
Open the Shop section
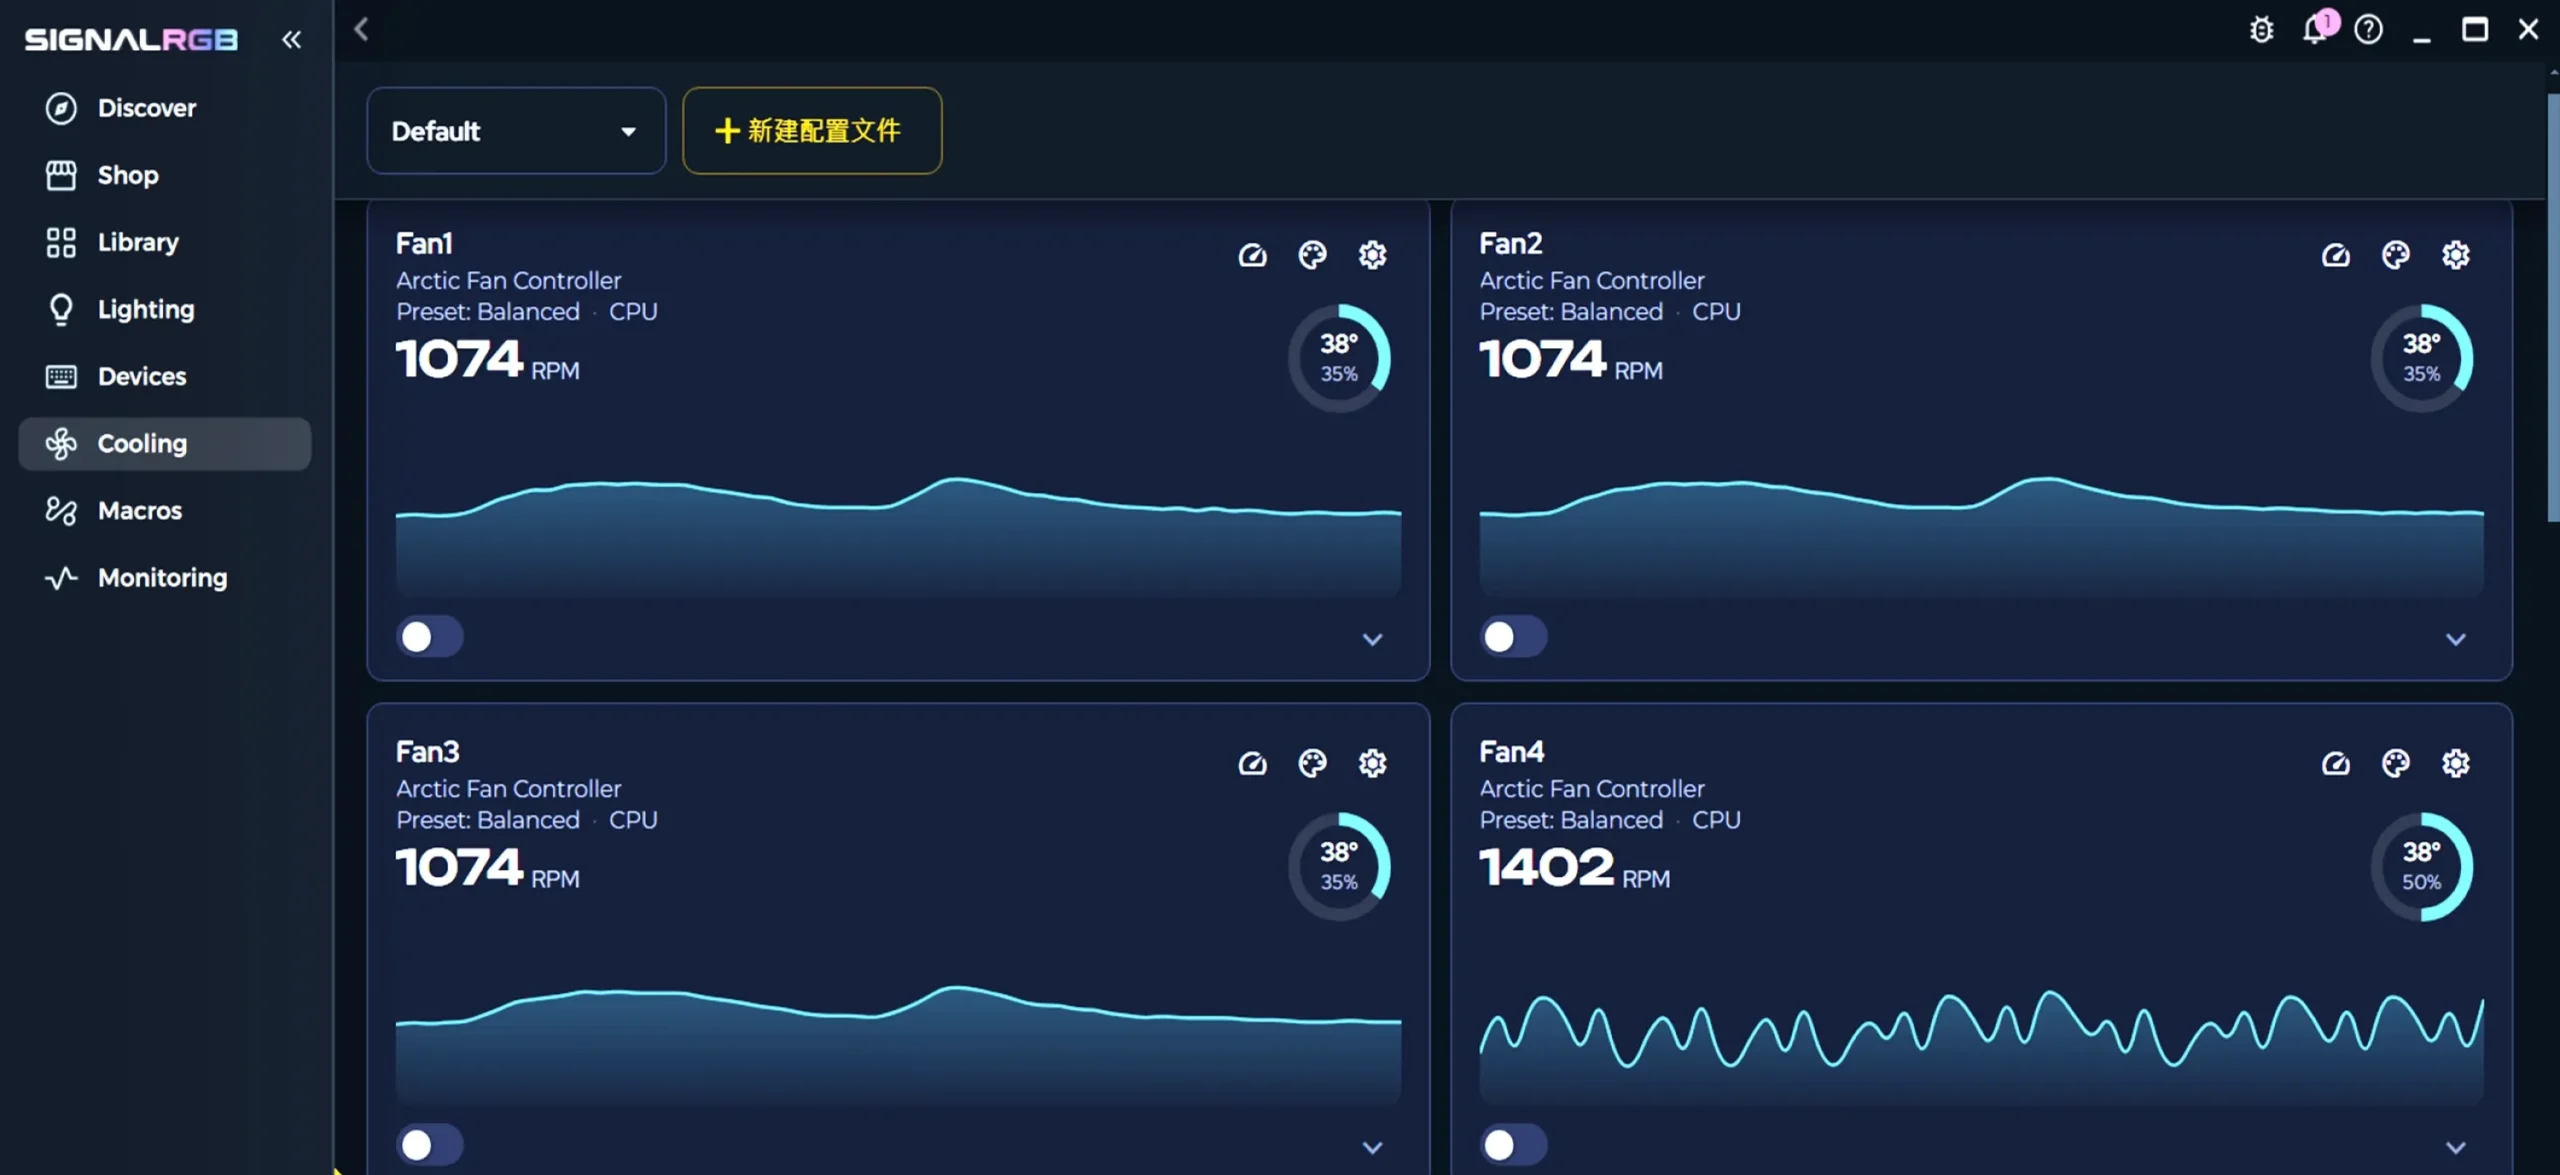tap(165, 175)
